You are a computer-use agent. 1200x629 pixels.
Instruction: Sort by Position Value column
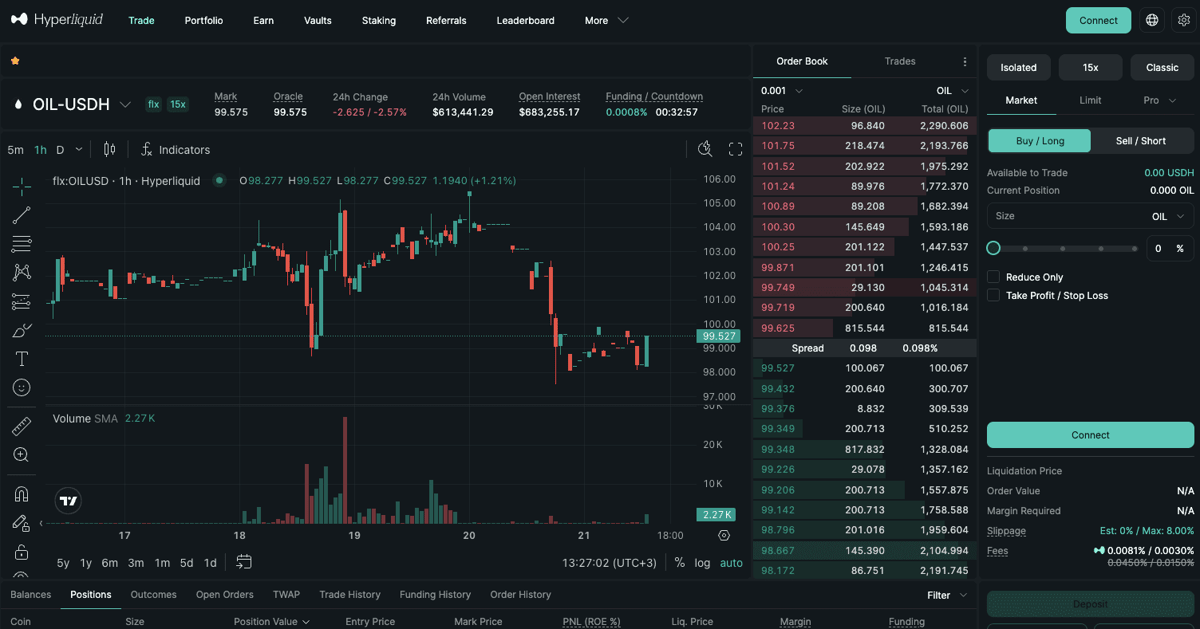click(x=272, y=621)
